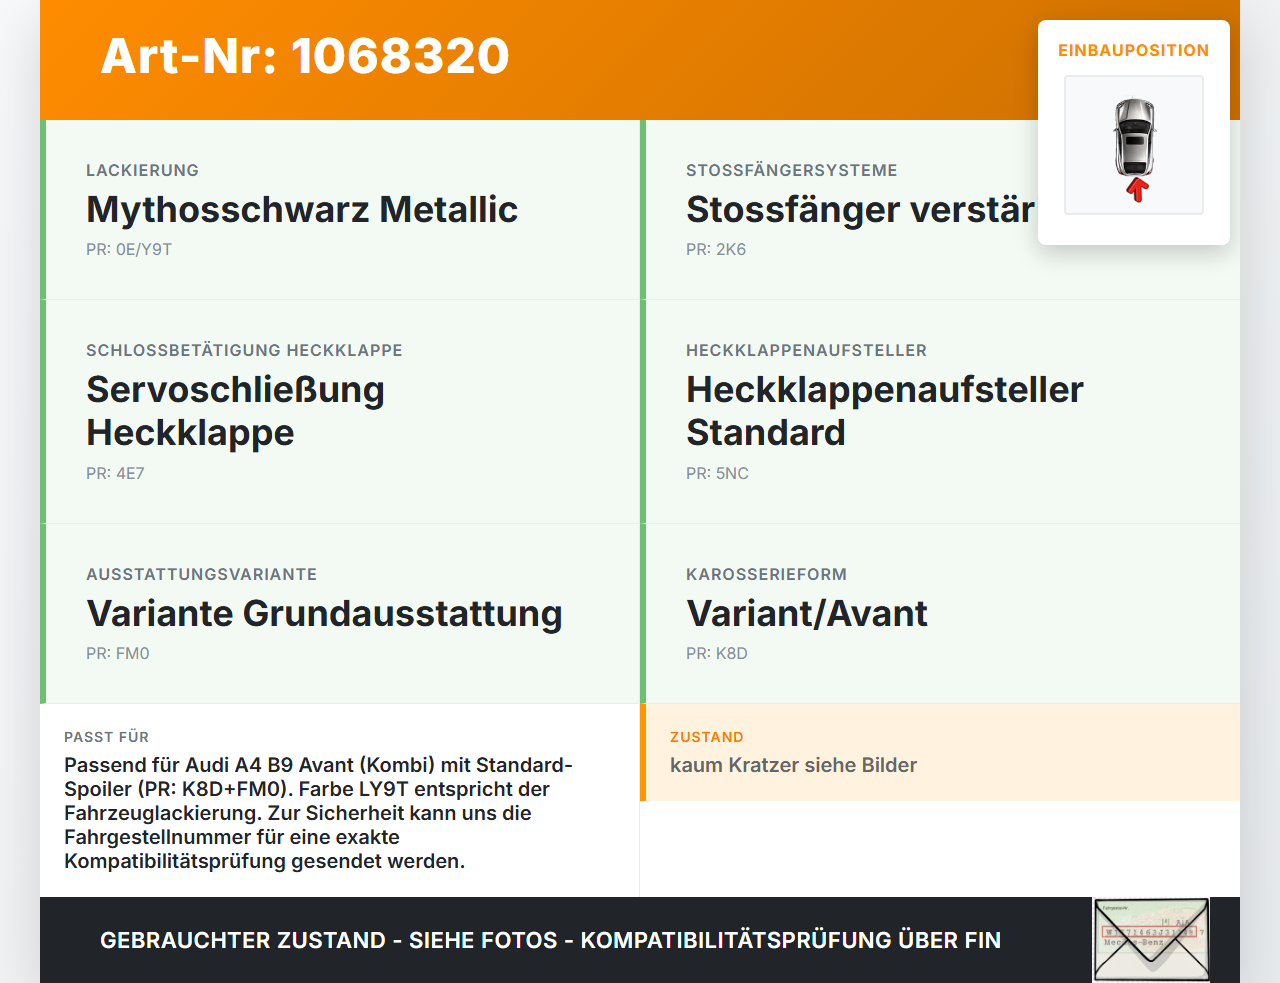Click the Audi A4 B9 Avant compatibility paragraph

pyautogui.click(x=319, y=813)
